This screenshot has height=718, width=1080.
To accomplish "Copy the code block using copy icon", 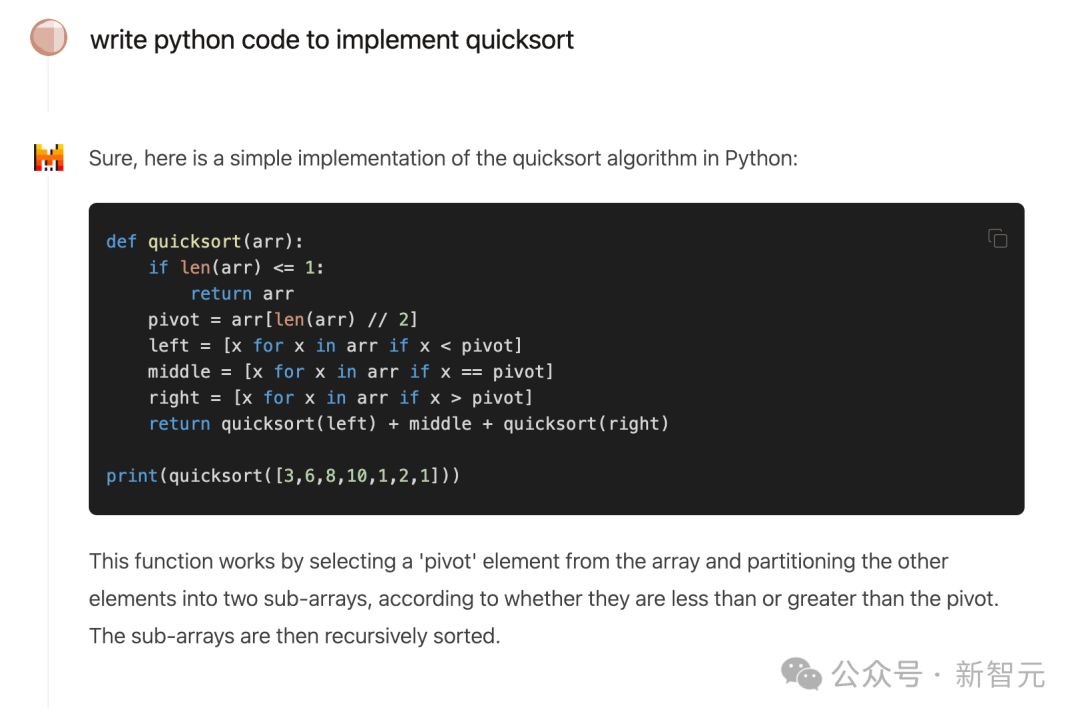I will (x=997, y=238).
